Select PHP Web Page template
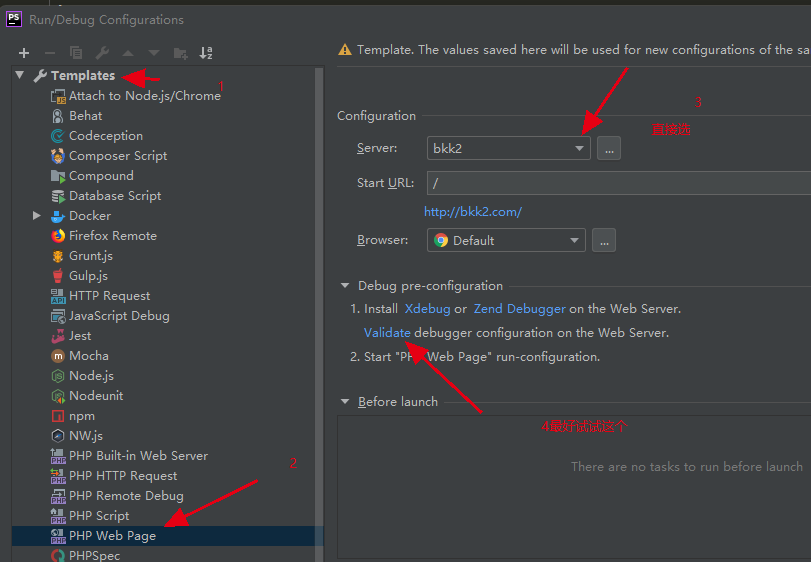The width and height of the screenshot is (811, 562). tap(168, 536)
